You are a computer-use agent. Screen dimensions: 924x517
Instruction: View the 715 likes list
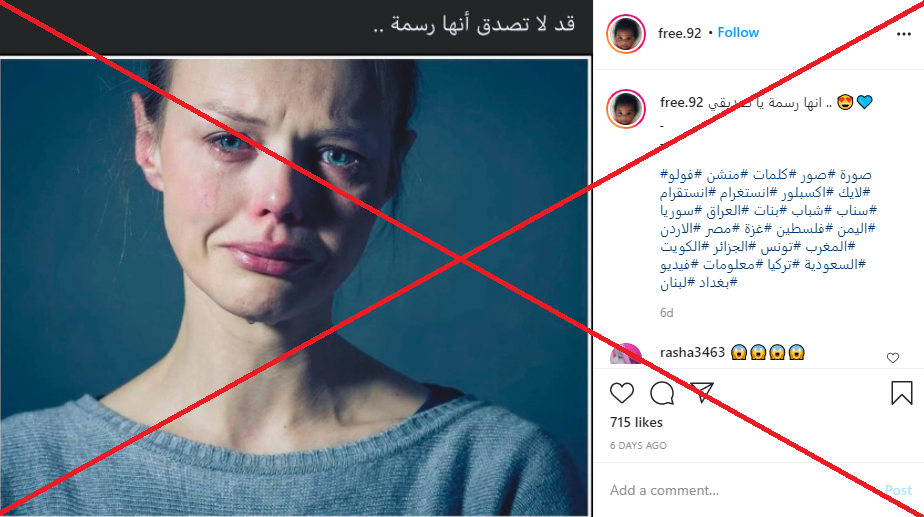tap(636, 423)
